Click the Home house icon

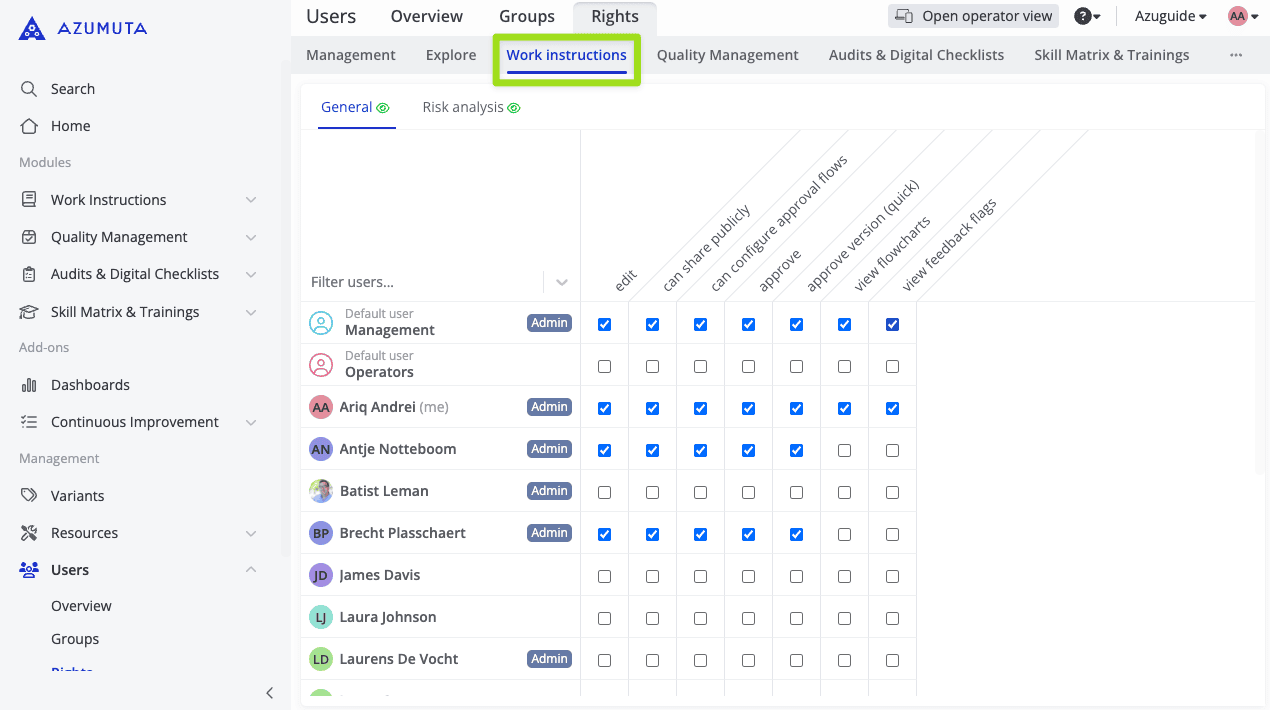29,126
